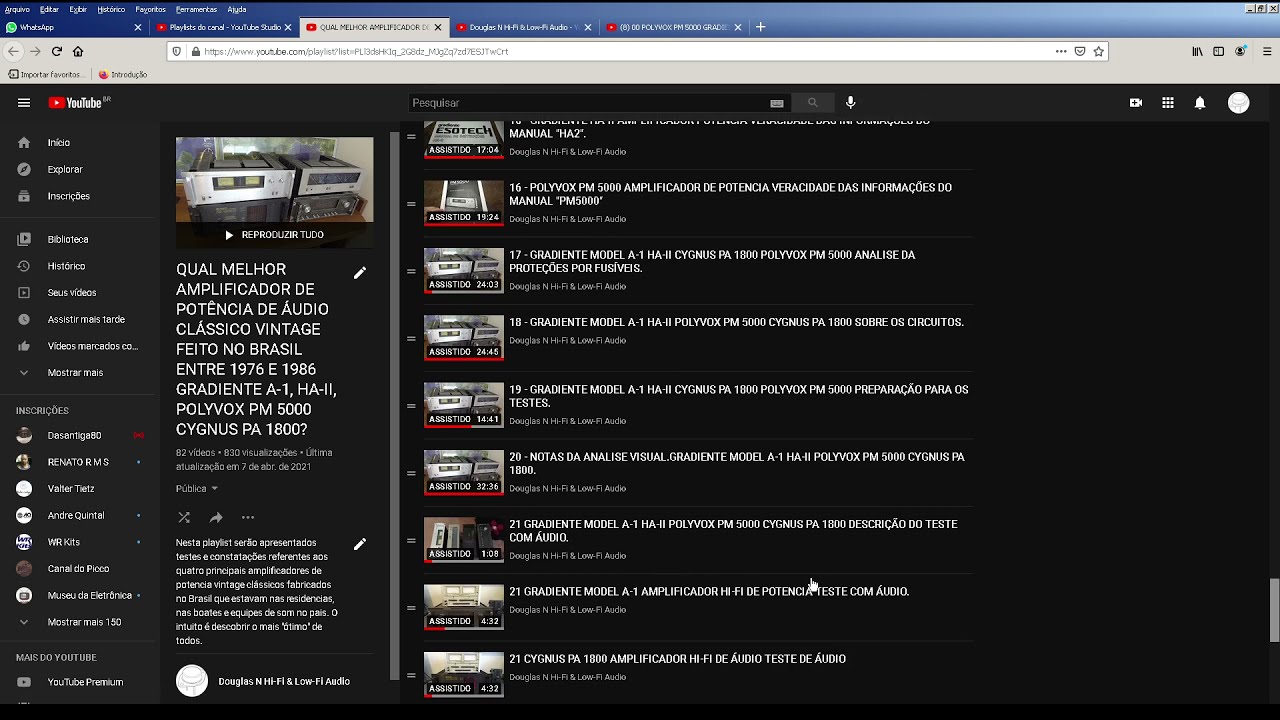Open the Início sidebar link
The height and width of the screenshot is (720, 1280).
point(59,143)
